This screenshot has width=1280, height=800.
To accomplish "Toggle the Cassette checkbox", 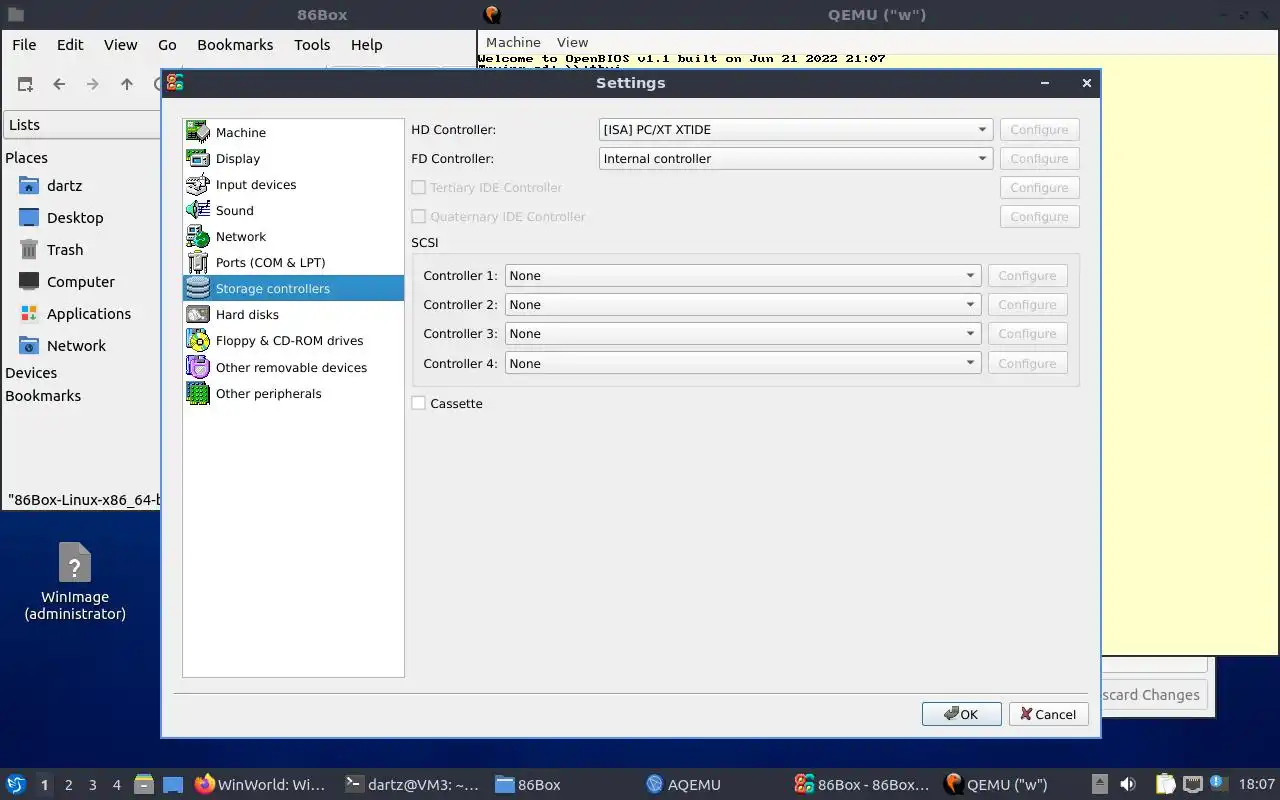I will 419,403.
